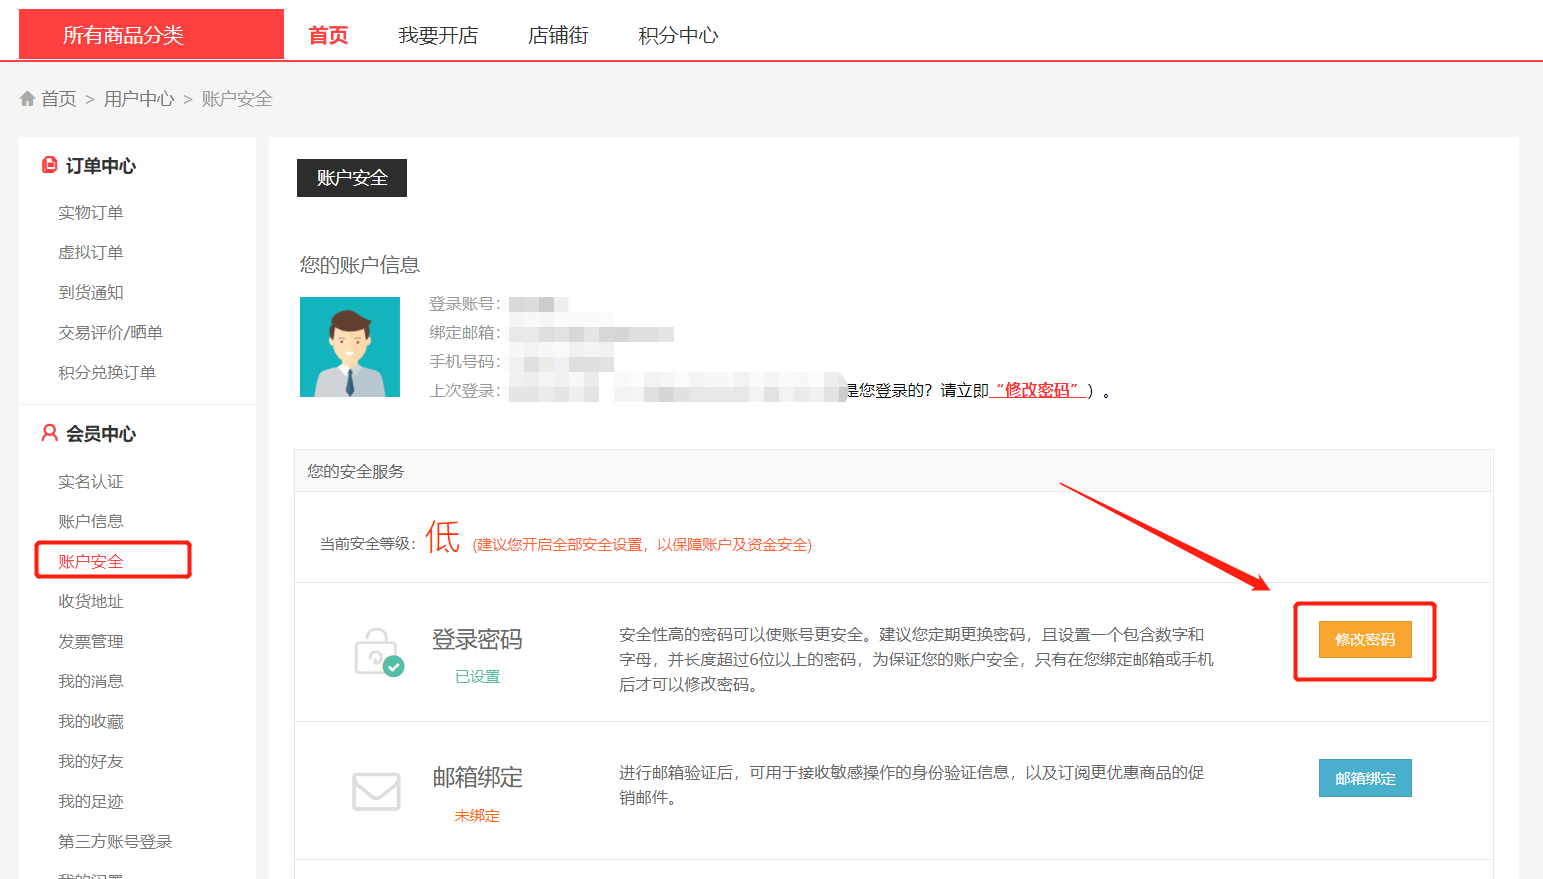Open 第三方账号登录 in the sidebar
Screen dimensions: 1543x879
115,841
